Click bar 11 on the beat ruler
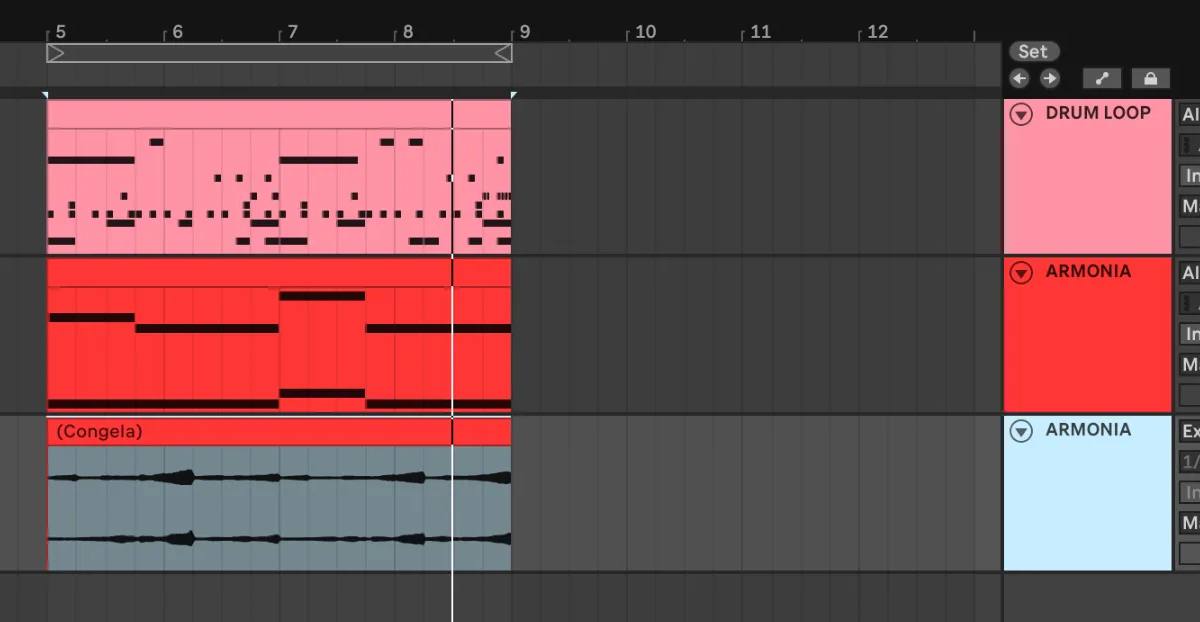This screenshot has width=1200, height=622. pos(761,32)
